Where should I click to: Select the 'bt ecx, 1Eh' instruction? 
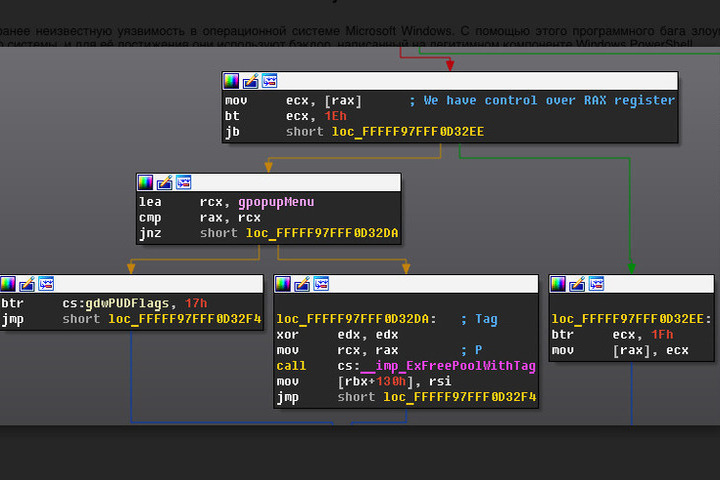286,116
